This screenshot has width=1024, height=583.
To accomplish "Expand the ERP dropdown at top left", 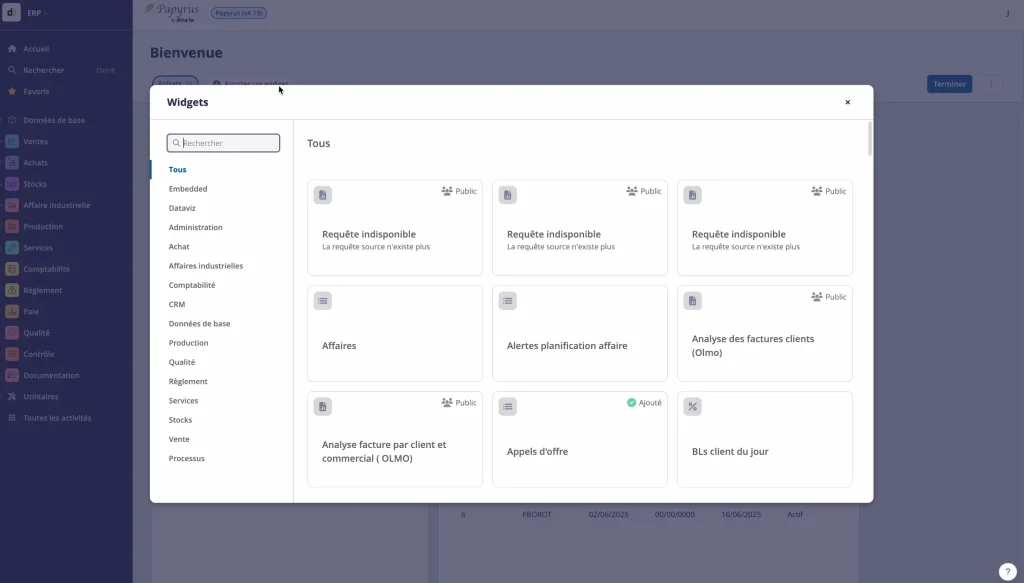I will point(38,13).
